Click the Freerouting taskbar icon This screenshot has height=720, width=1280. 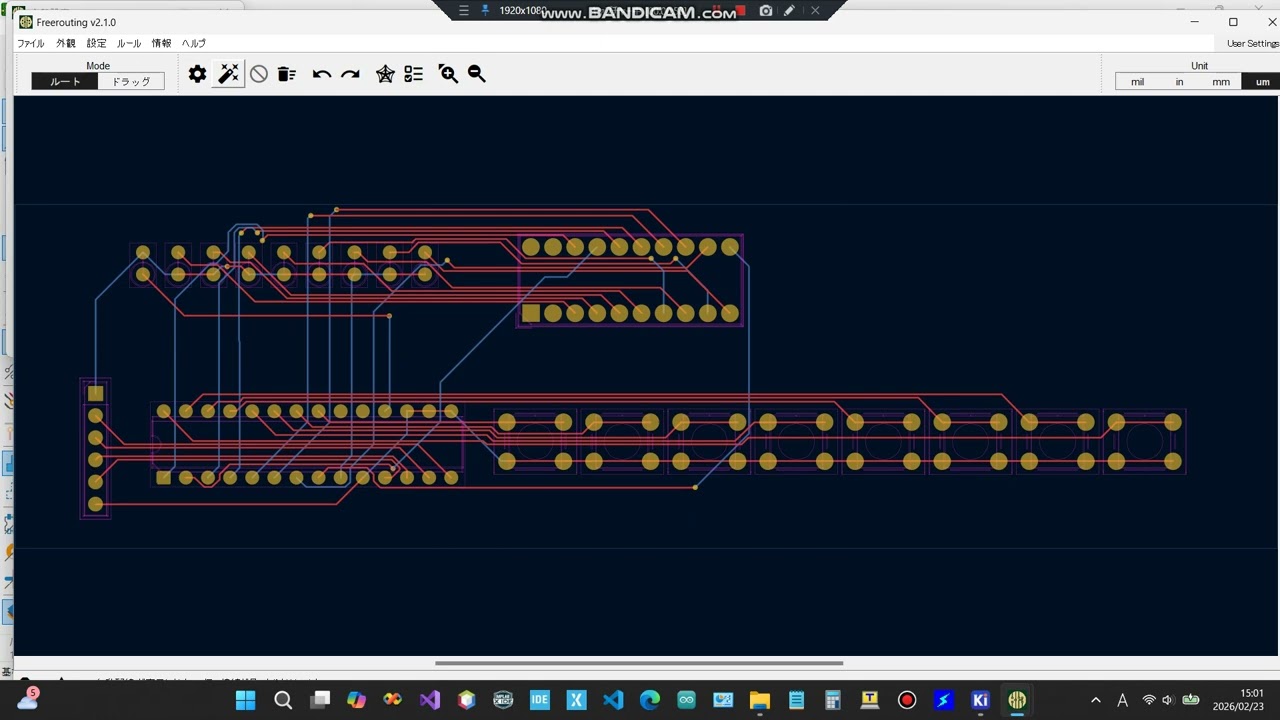pos(1017,700)
